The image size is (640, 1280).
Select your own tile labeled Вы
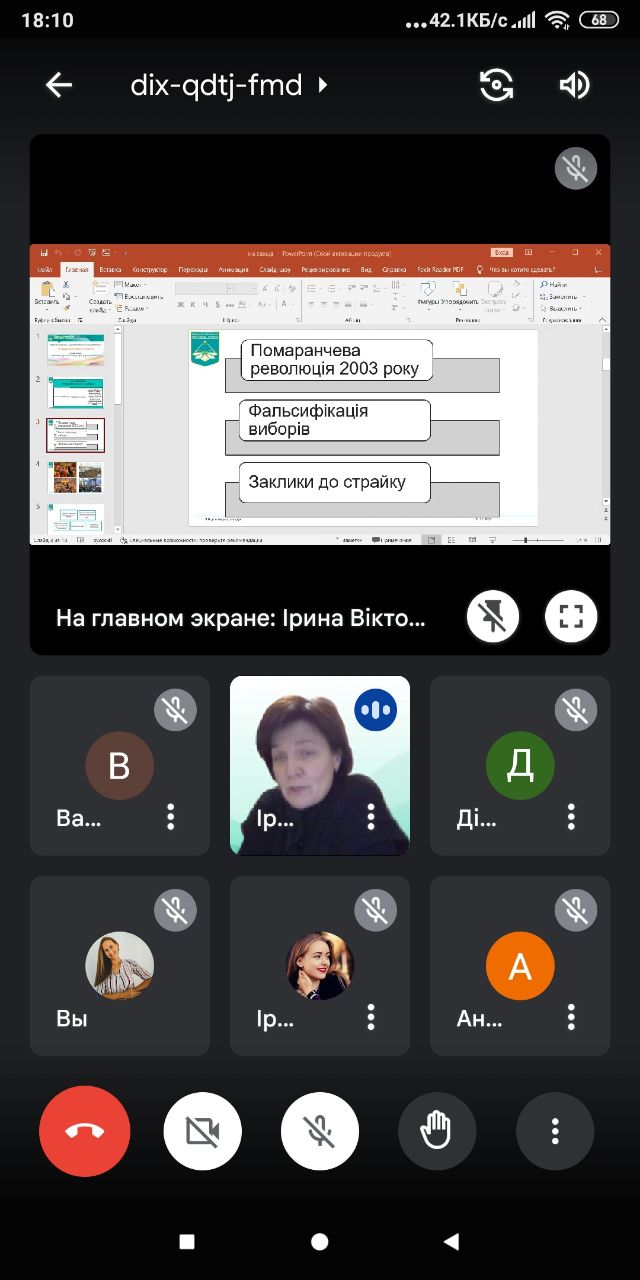click(120, 966)
